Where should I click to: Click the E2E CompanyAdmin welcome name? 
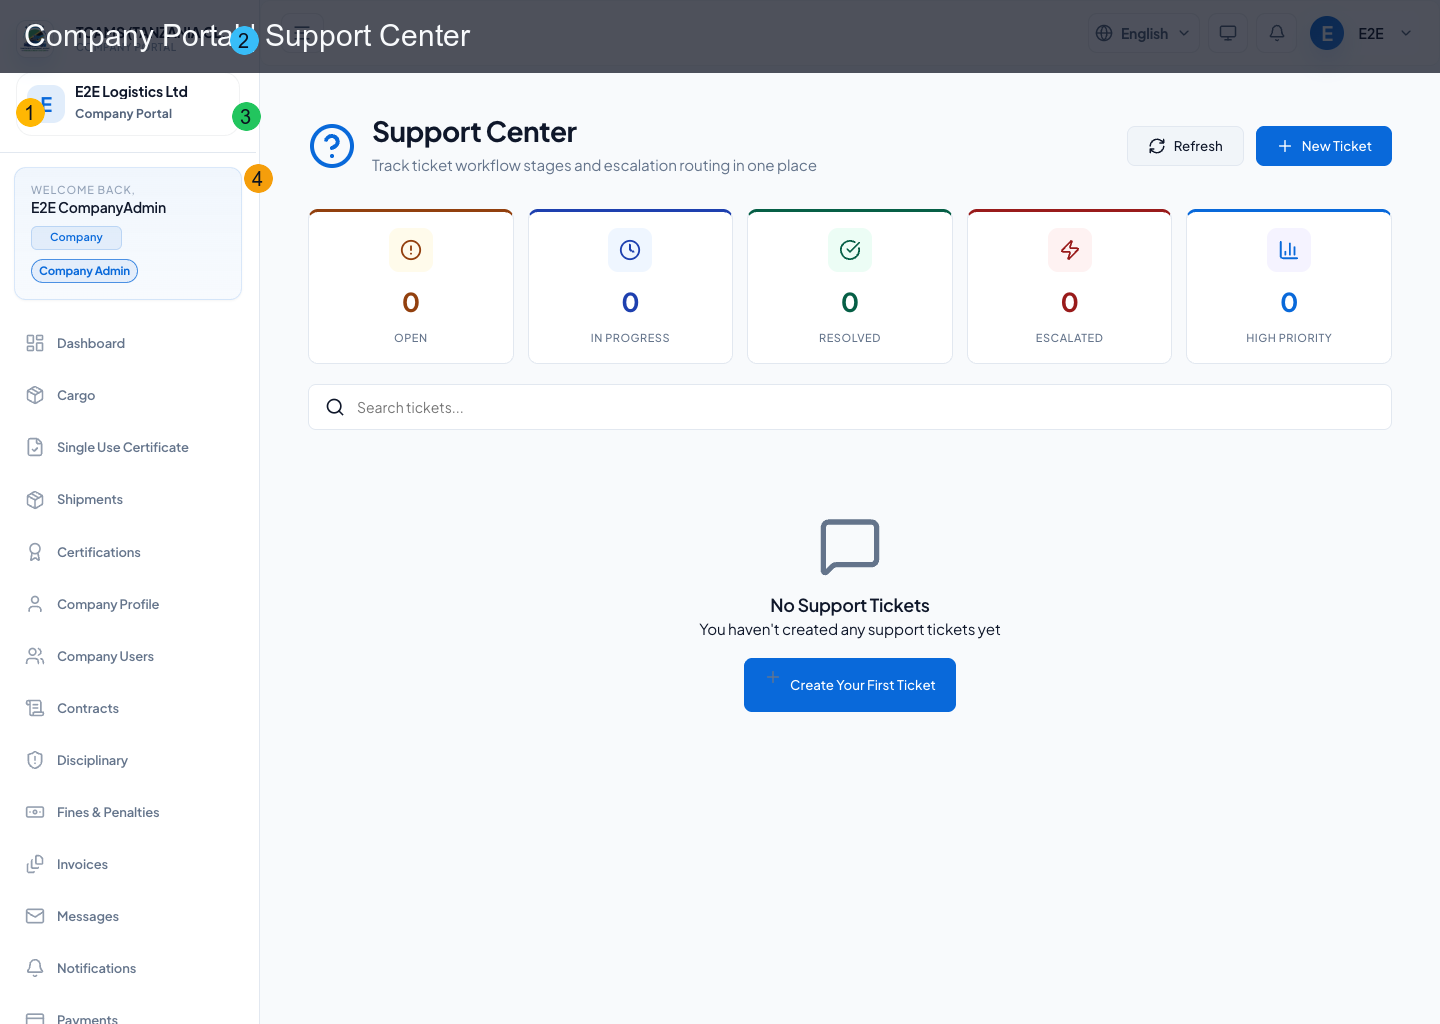point(98,208)
